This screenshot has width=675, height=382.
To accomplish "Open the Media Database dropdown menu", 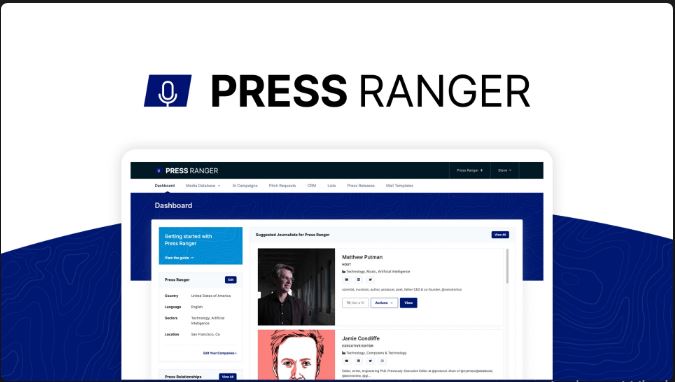I will [x=203, y=186].
